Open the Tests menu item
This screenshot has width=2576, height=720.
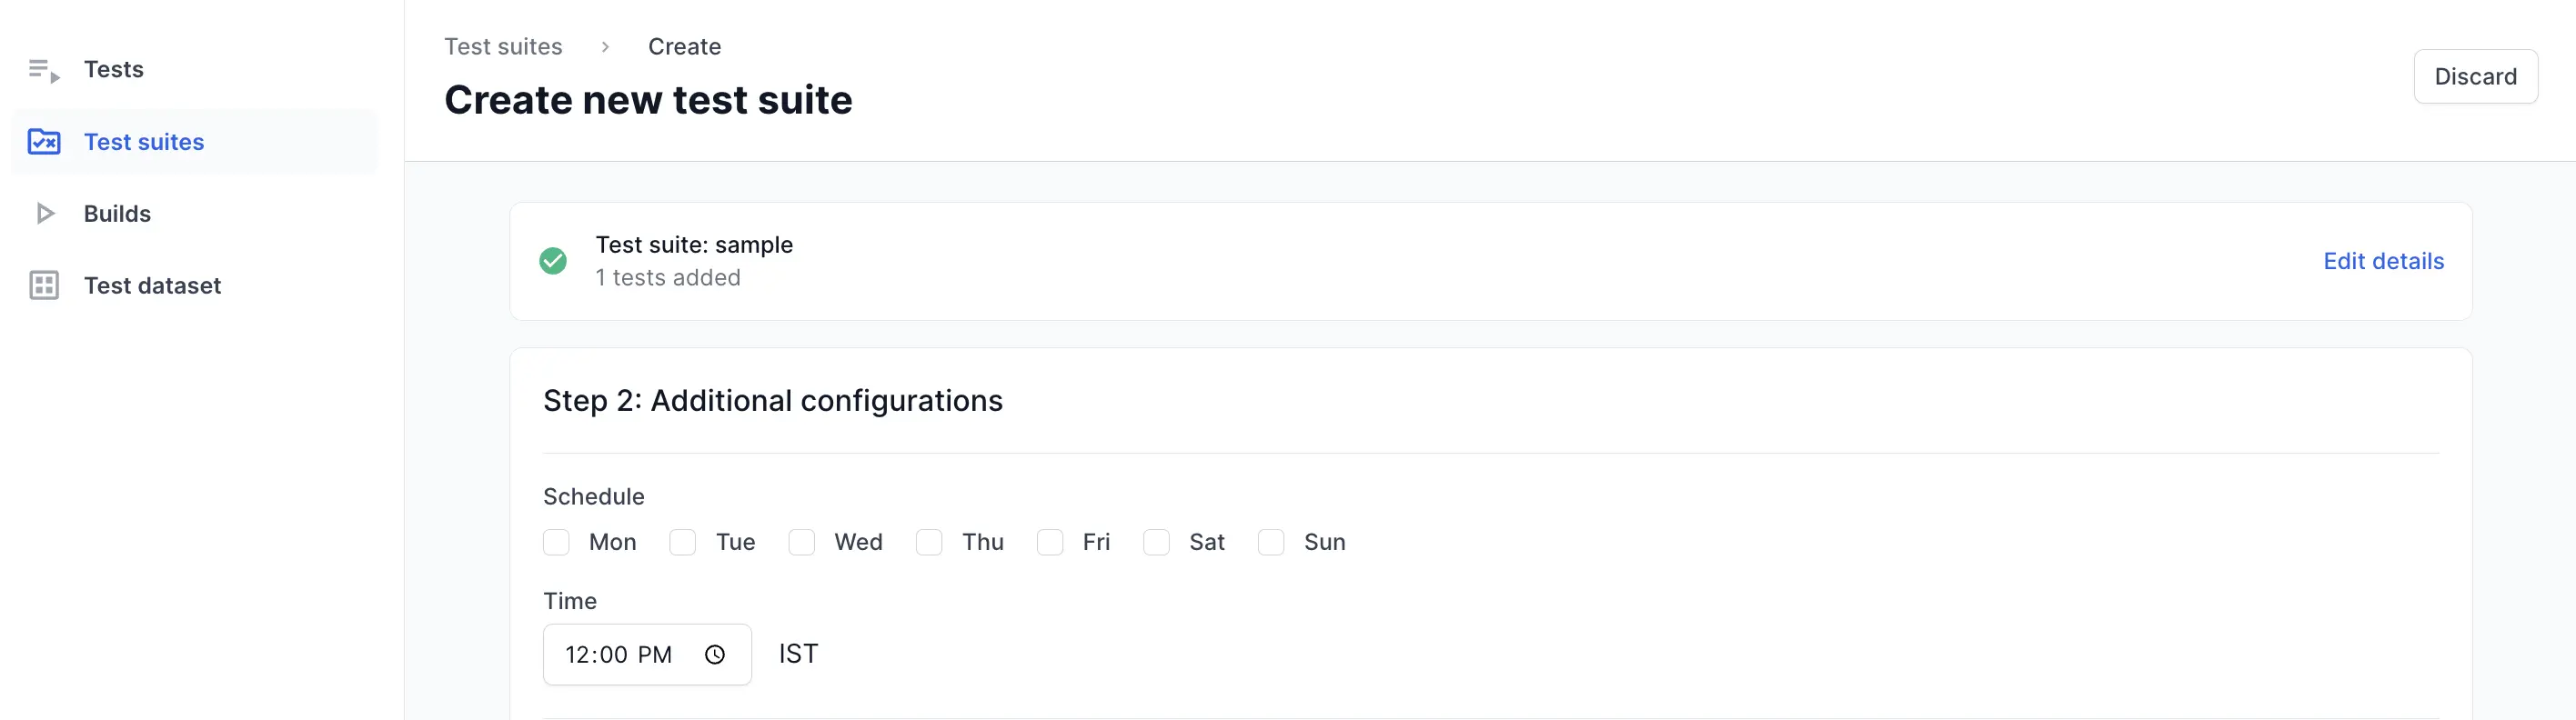114,70
